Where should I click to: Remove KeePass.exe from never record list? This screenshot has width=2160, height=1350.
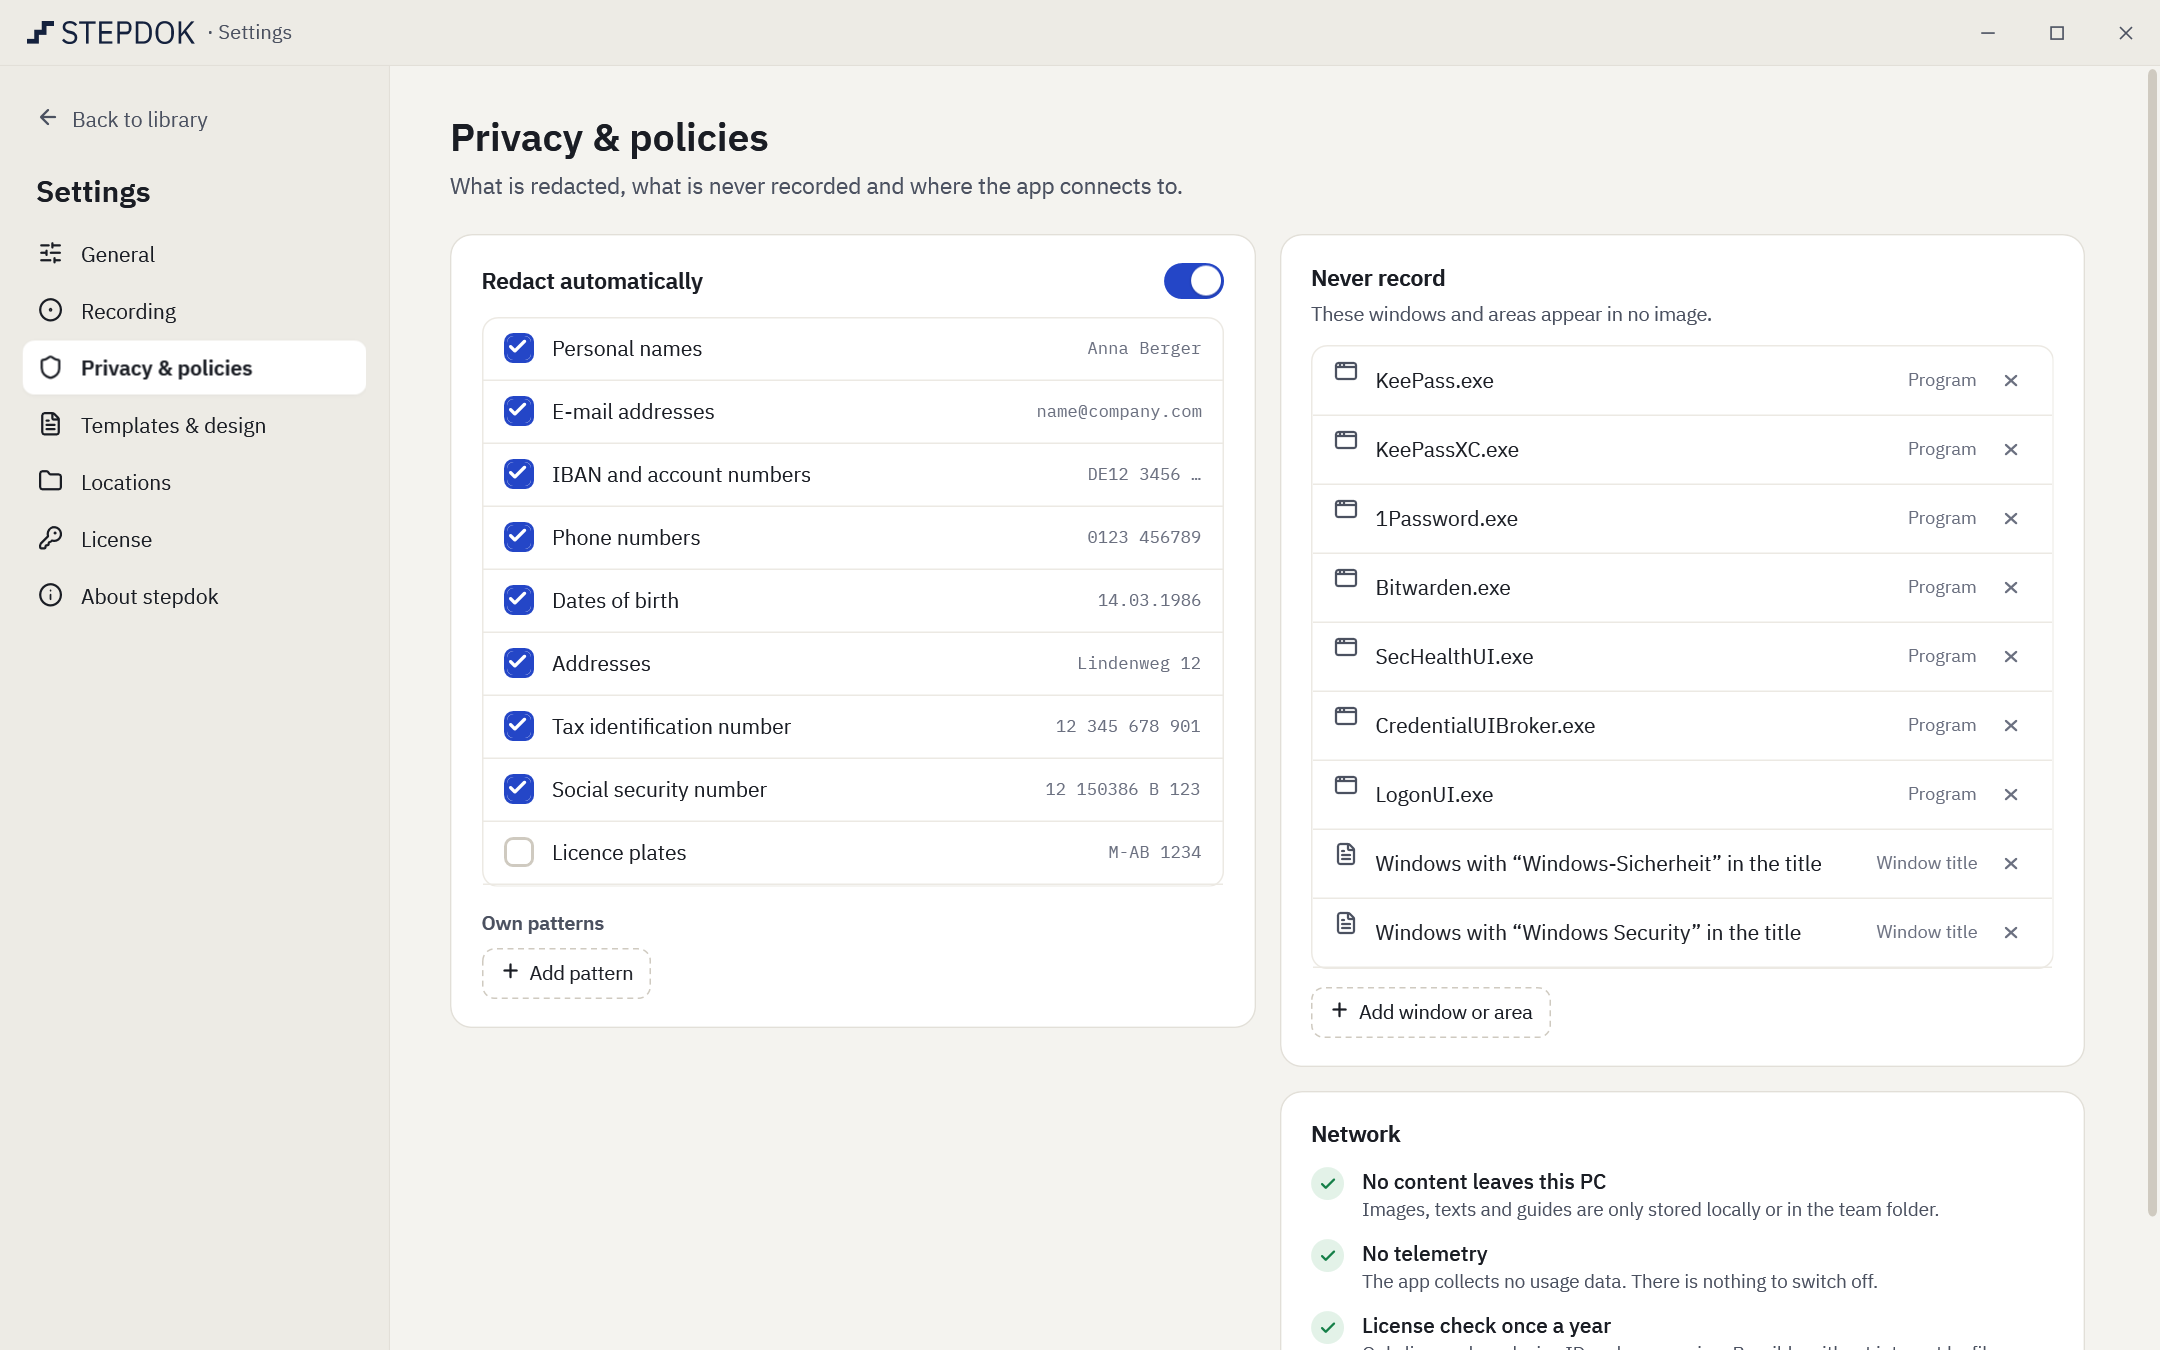2011,380
